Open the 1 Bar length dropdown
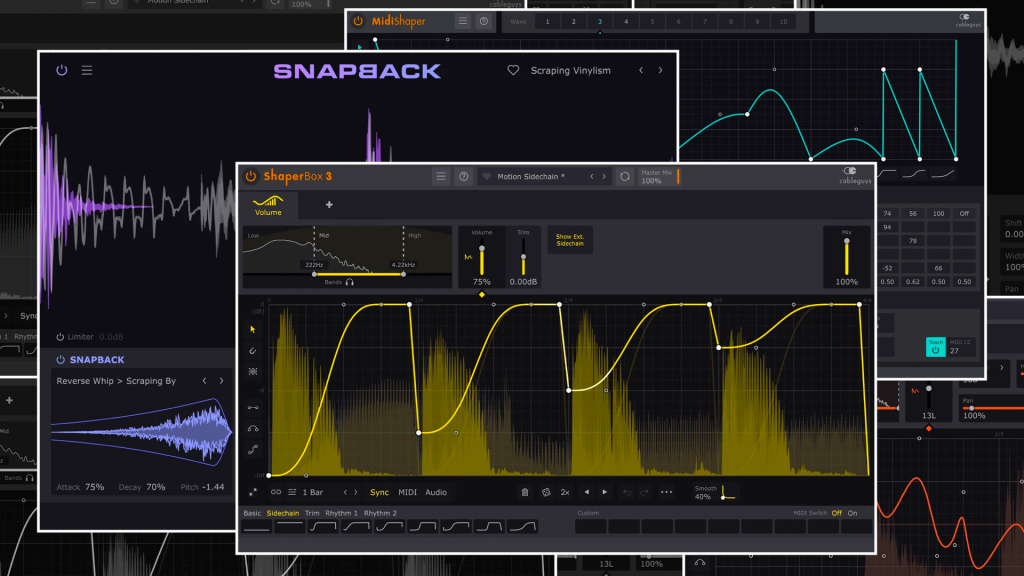Image resolution: width=1024 pixels, height=576 pixels. (313, 492)
